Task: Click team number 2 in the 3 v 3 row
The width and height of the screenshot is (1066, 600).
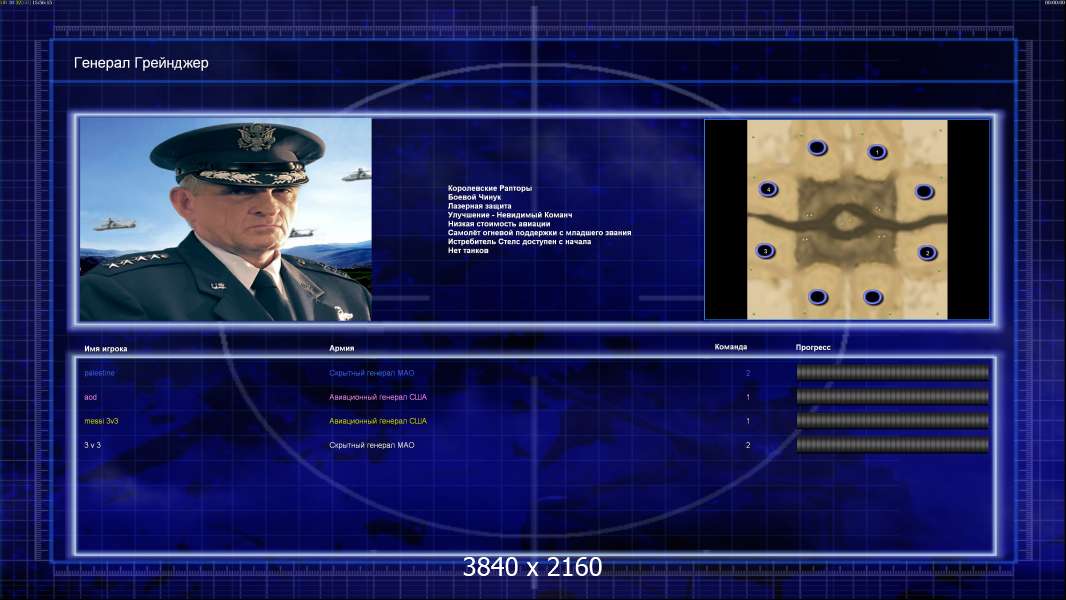Action: click(748, 445)
